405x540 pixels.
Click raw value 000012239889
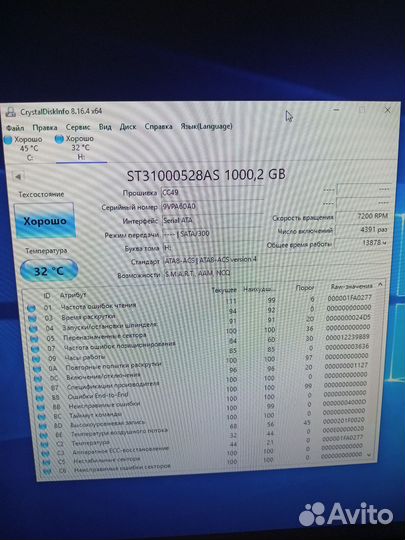(347, 336)
